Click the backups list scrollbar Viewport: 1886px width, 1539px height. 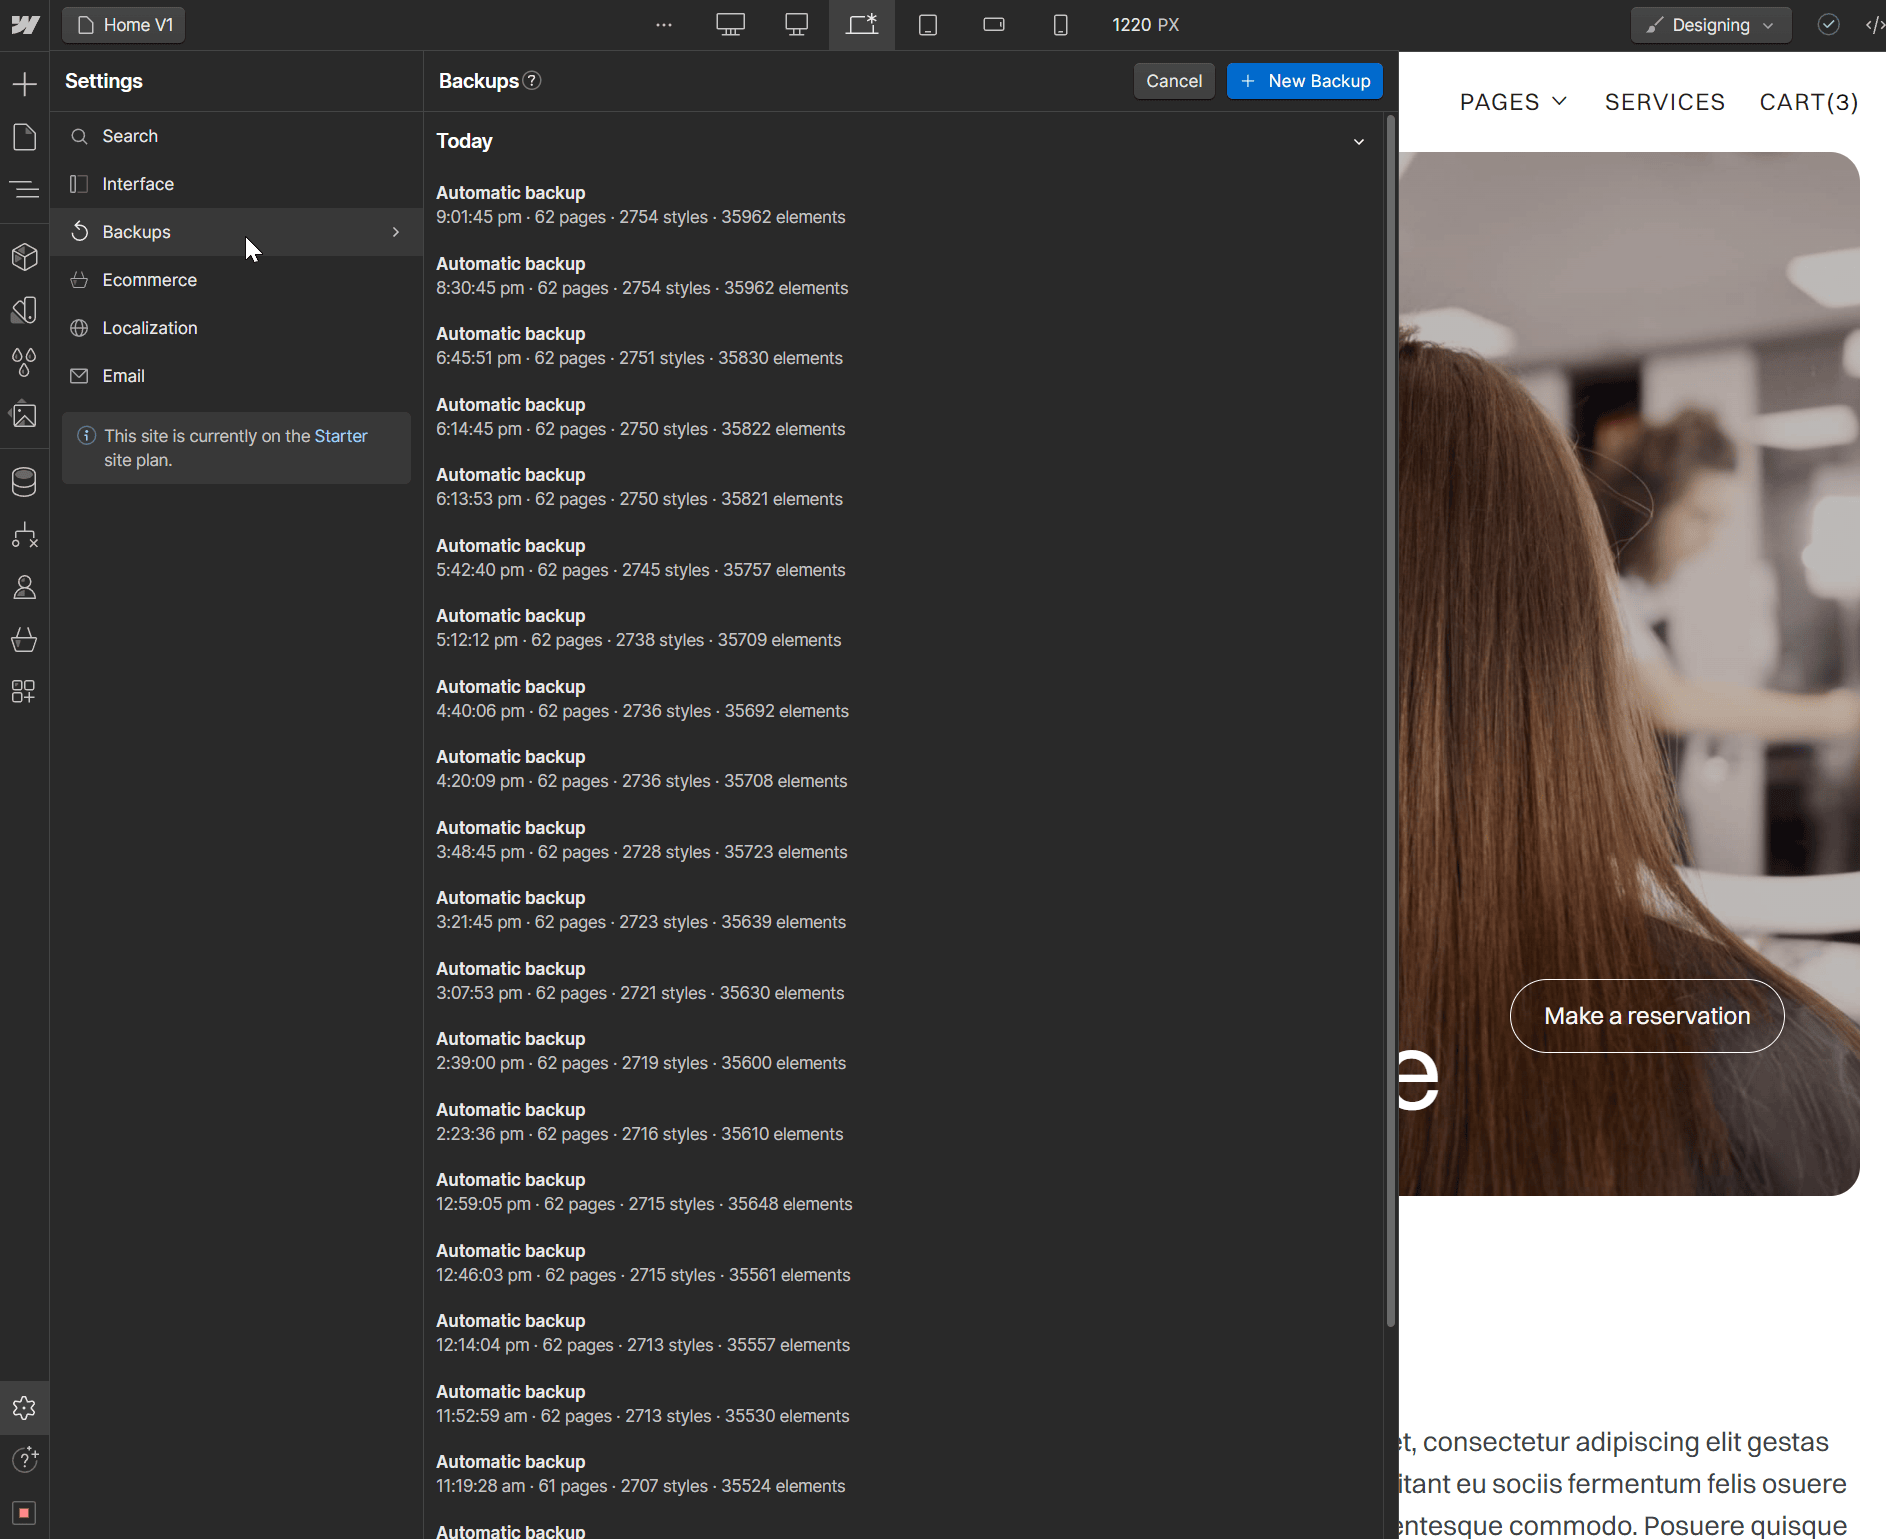[1391, 720]
